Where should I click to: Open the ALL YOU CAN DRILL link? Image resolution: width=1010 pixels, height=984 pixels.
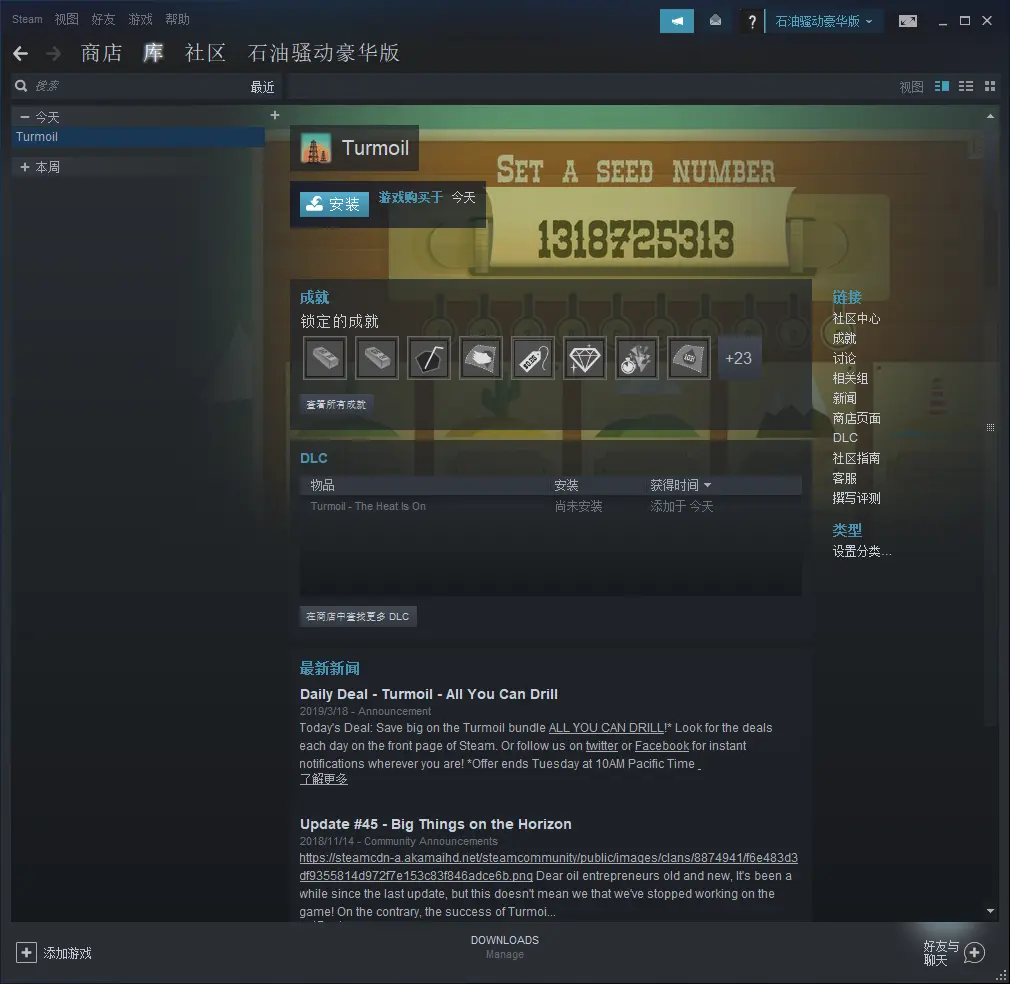coord(606,728)
